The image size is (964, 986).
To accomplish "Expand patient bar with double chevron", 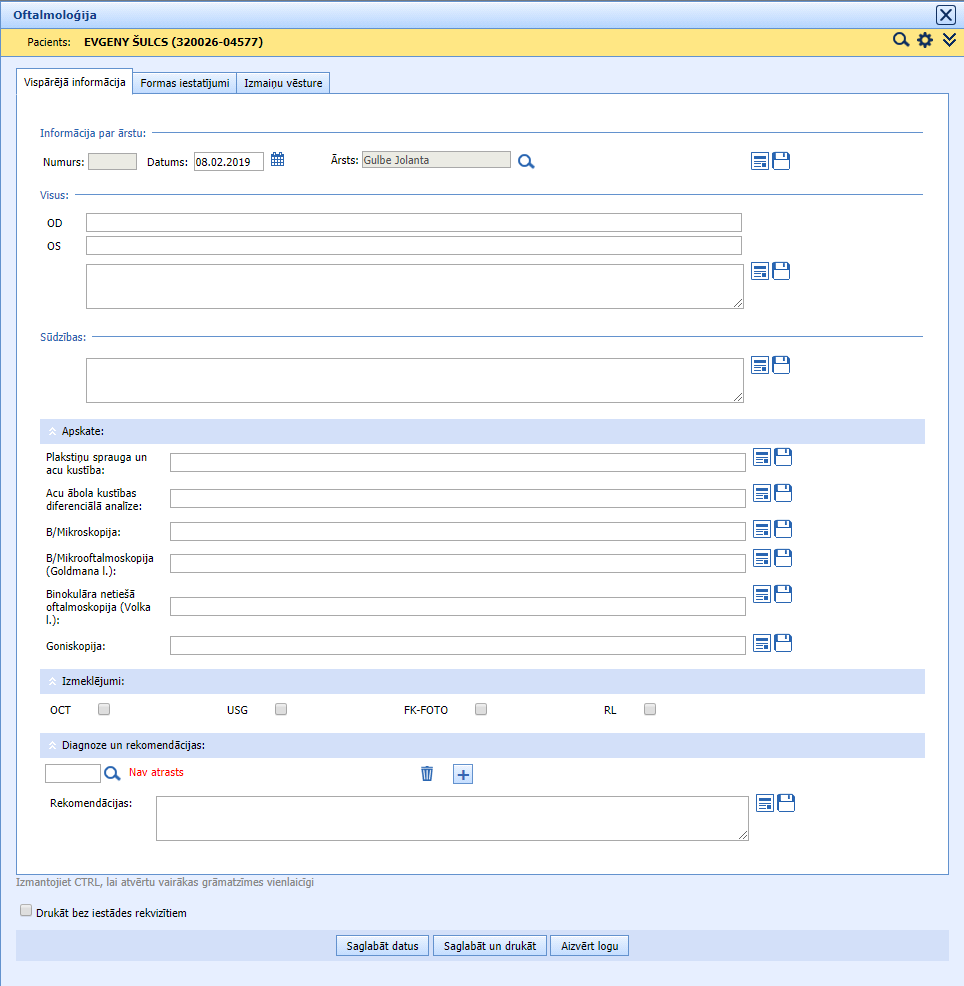I will pos(949,40).
